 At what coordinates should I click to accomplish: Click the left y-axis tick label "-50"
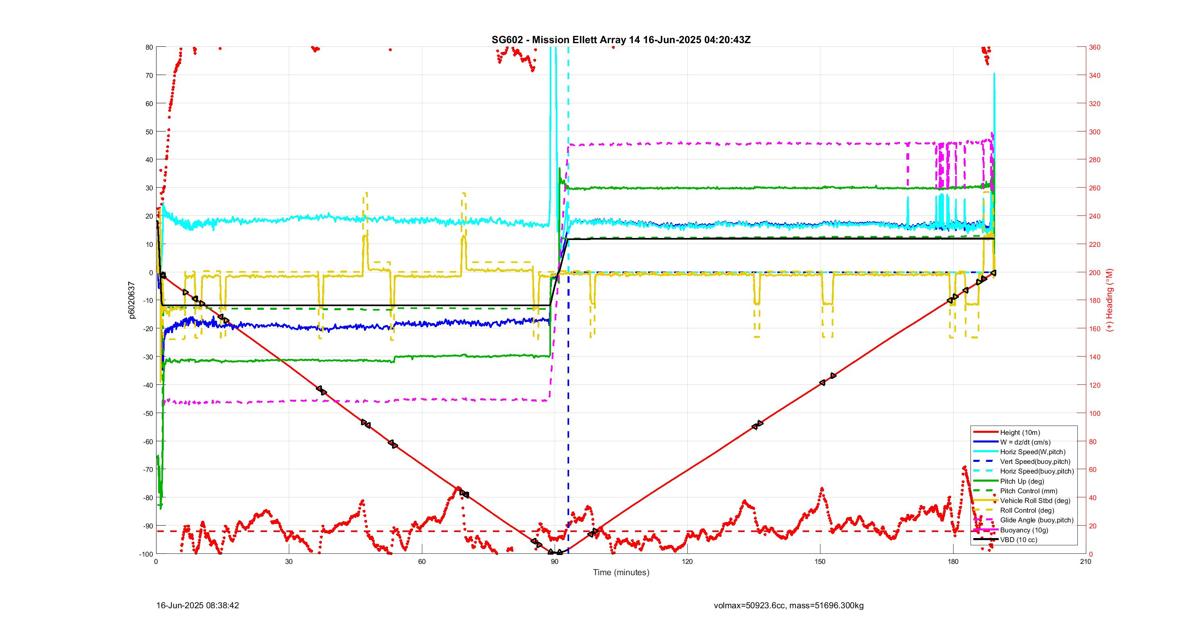[x=147, y=413]
